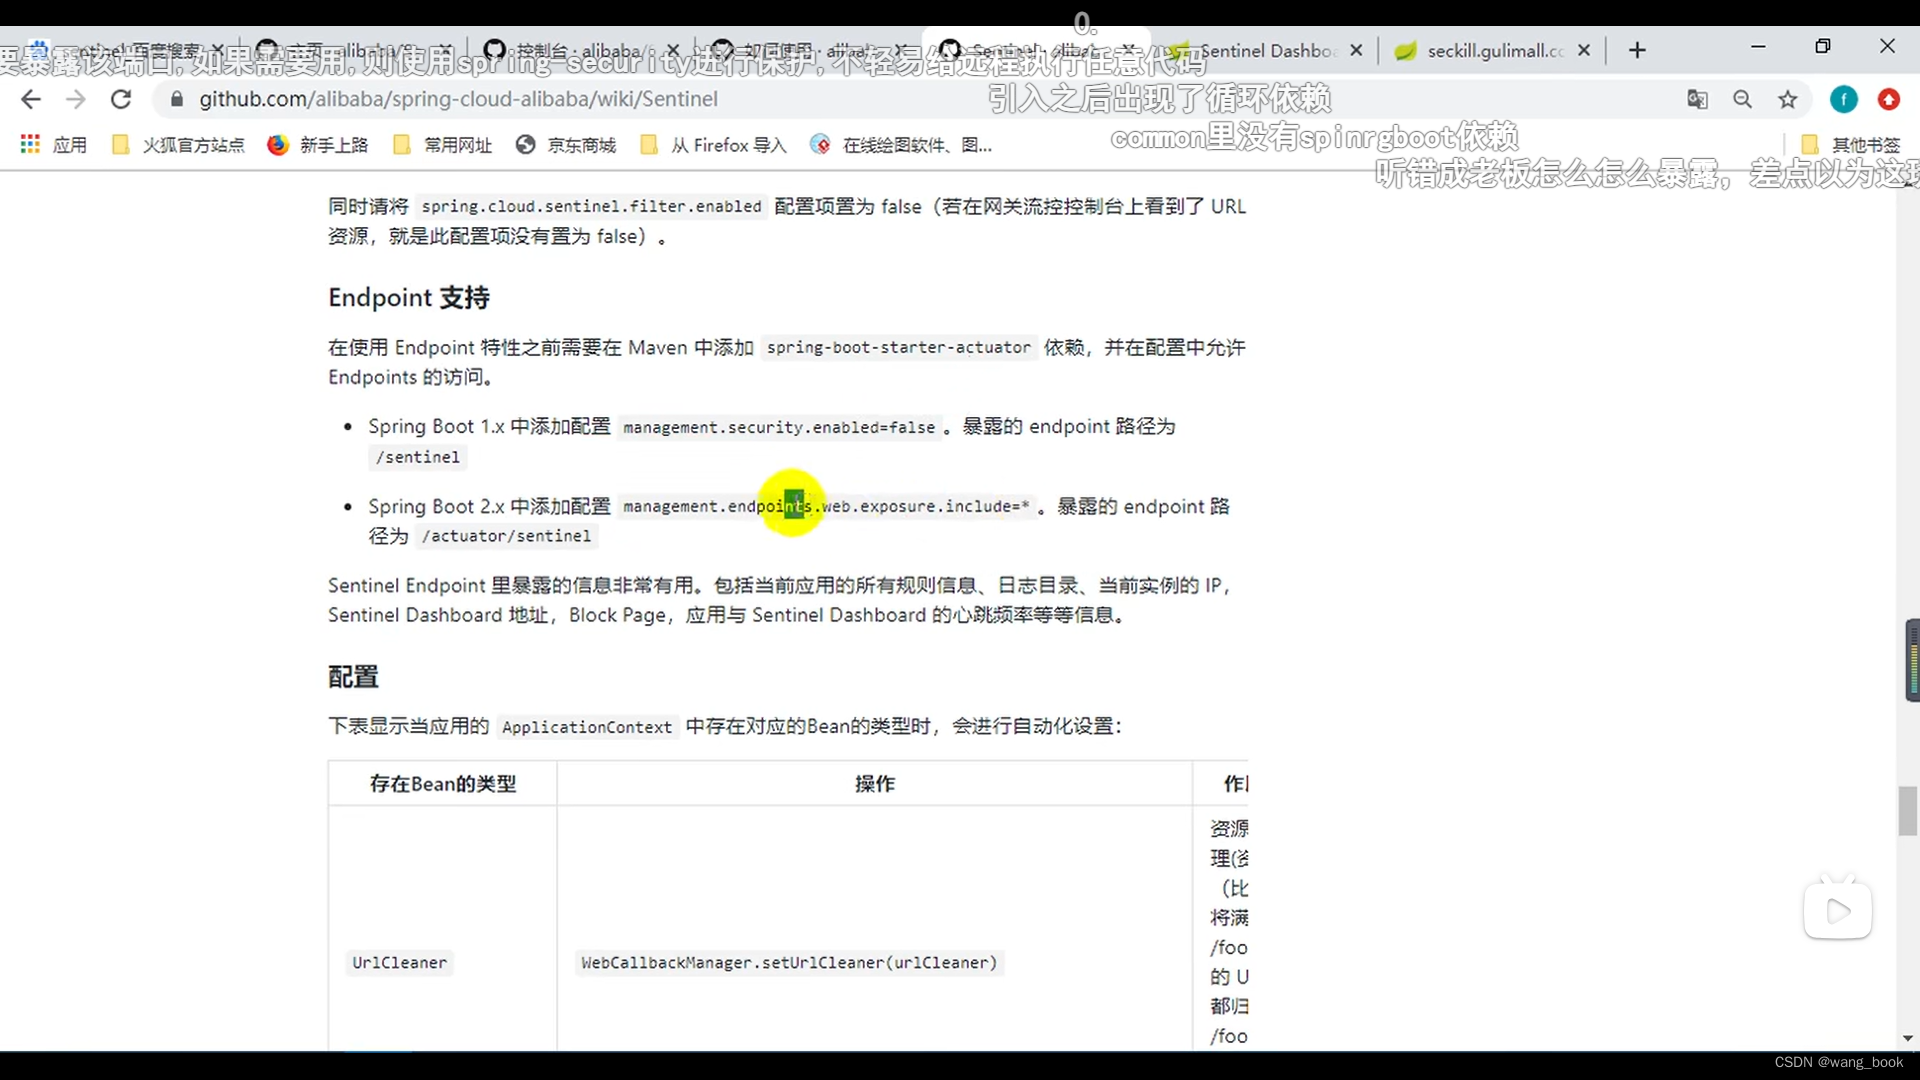Open the 其他书签 folder
The width and height of the screenshot is (1920, 1080).
[x=1851, y=145]
